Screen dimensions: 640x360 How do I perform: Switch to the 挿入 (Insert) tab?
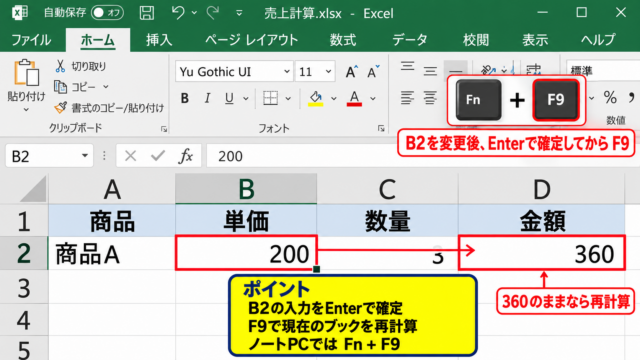159,40
